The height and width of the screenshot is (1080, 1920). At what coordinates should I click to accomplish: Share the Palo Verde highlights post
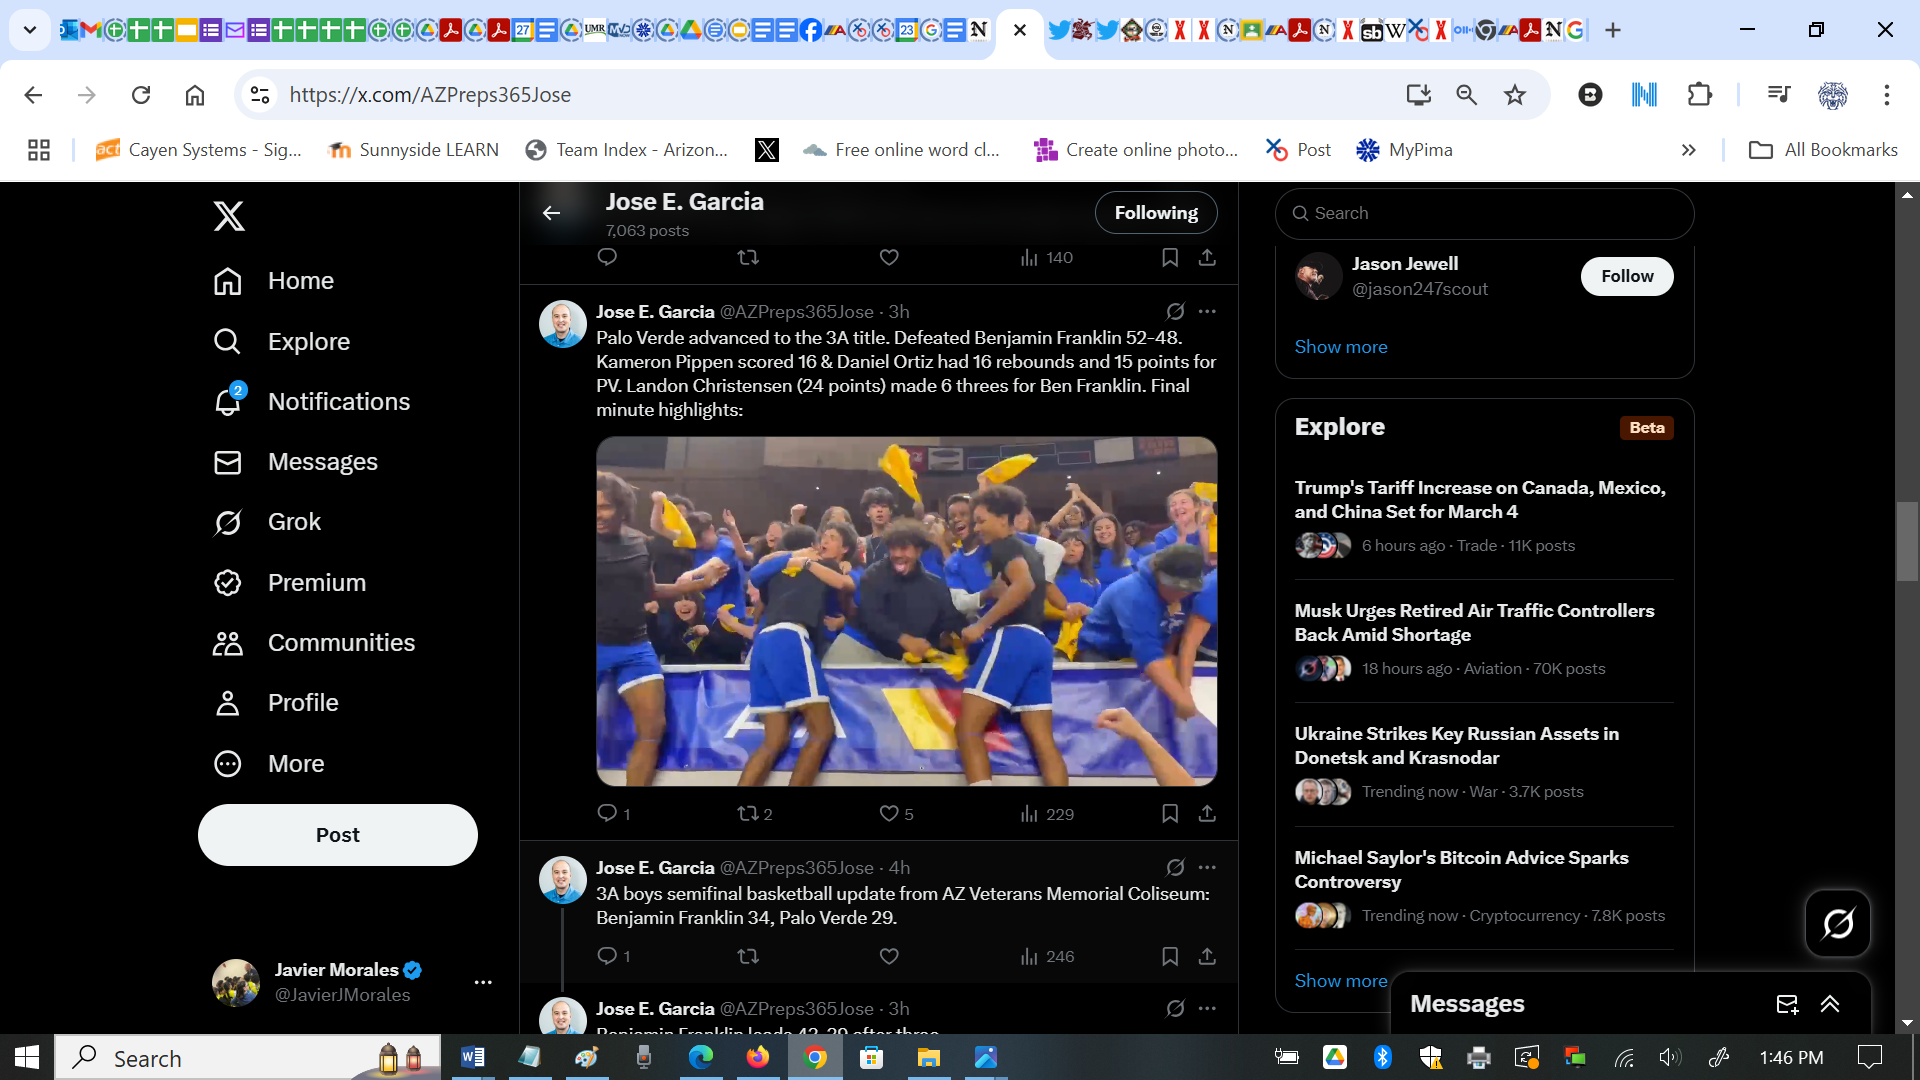pyautogui.click(x=1207, y=814)
